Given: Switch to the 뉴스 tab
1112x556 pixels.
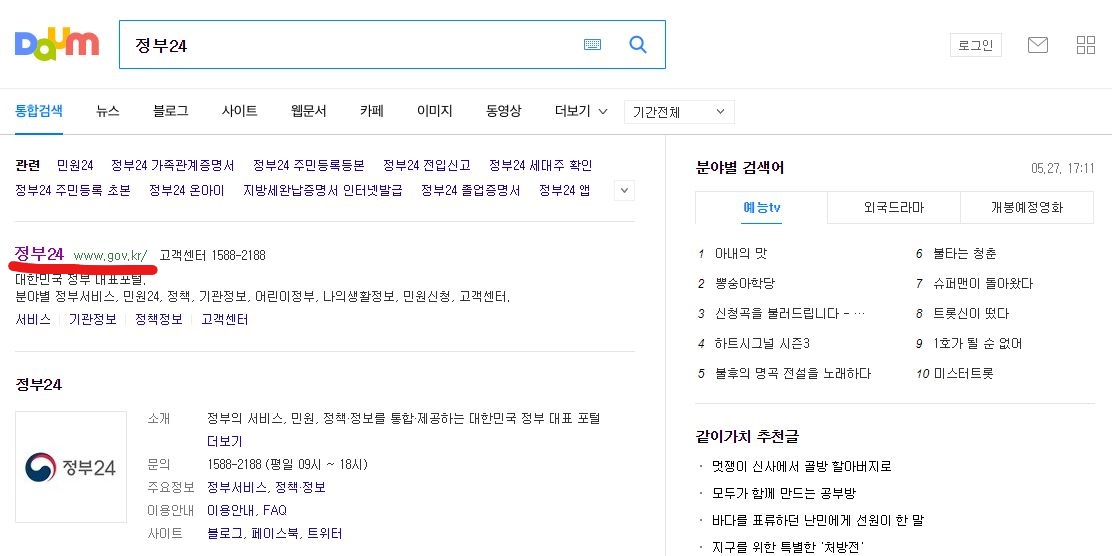Looking at the screenshot, I should pos(108,111).
